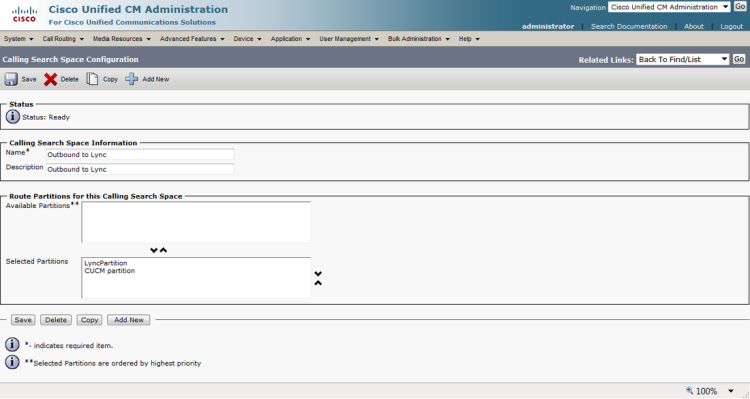Click Delete text in top toolbar

click(x=69, y=79)
